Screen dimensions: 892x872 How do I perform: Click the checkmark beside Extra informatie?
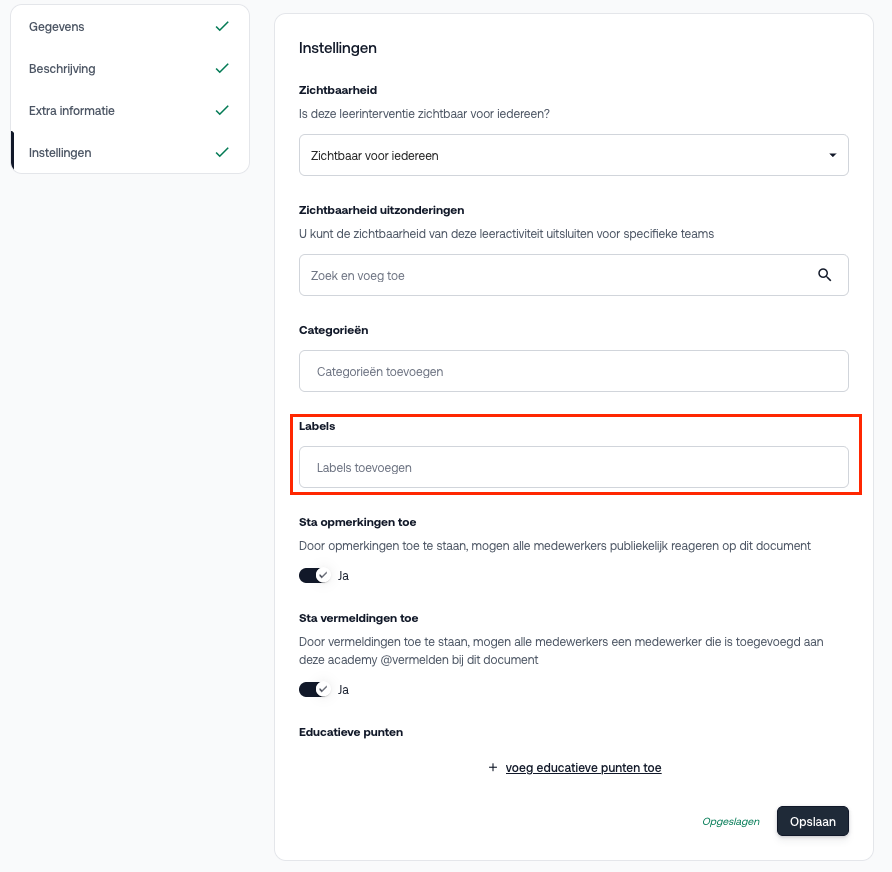click(x=222, y=111)
